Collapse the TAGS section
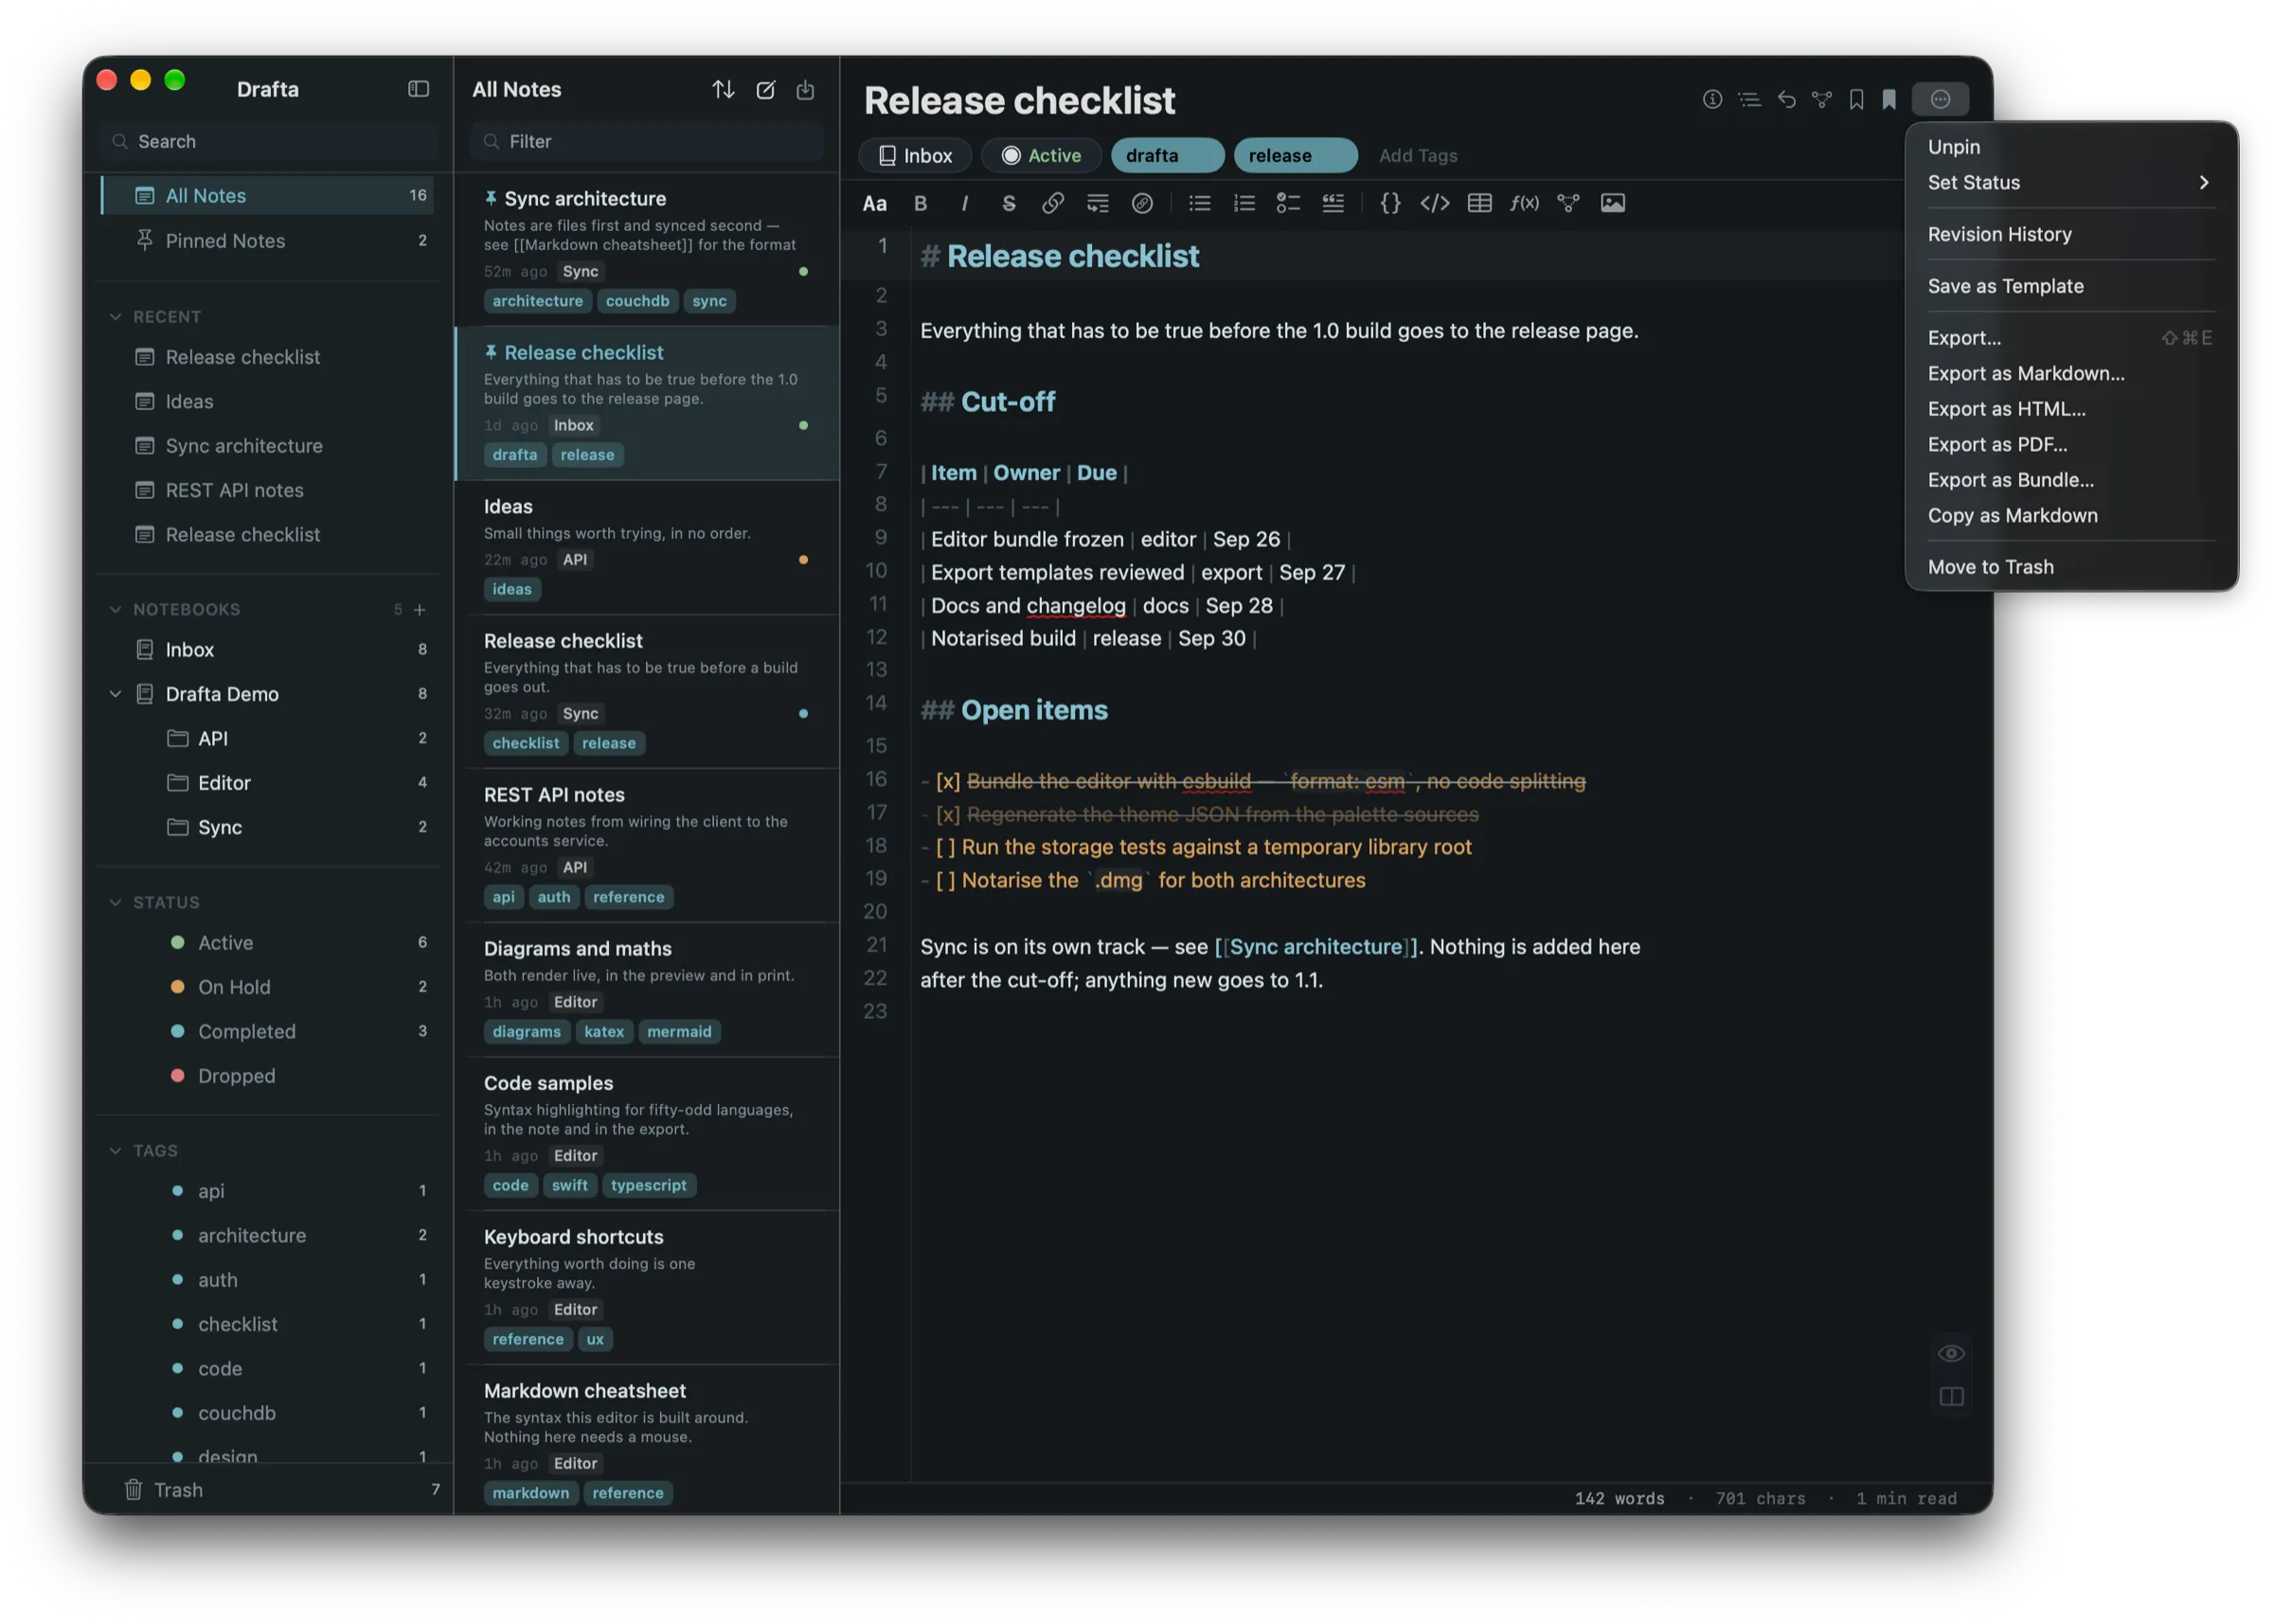The height and width of the screenshot is (1624, 2273). pyautogui.click(x=115, y=1150)
